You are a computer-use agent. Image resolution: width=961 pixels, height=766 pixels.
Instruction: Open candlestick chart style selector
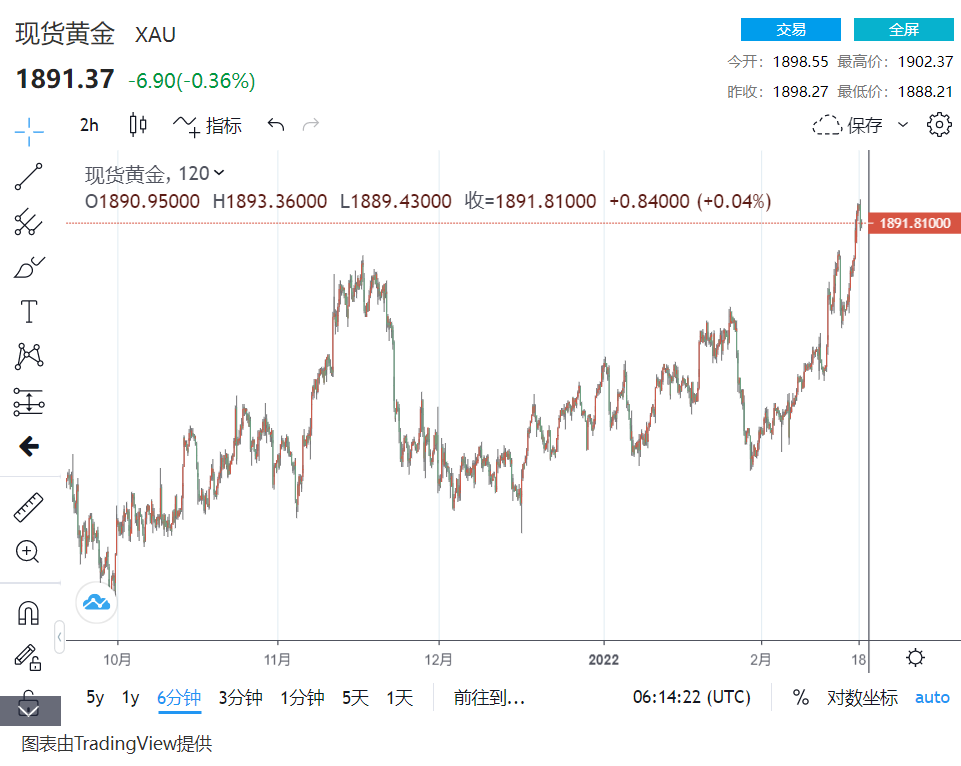[138, 125]
